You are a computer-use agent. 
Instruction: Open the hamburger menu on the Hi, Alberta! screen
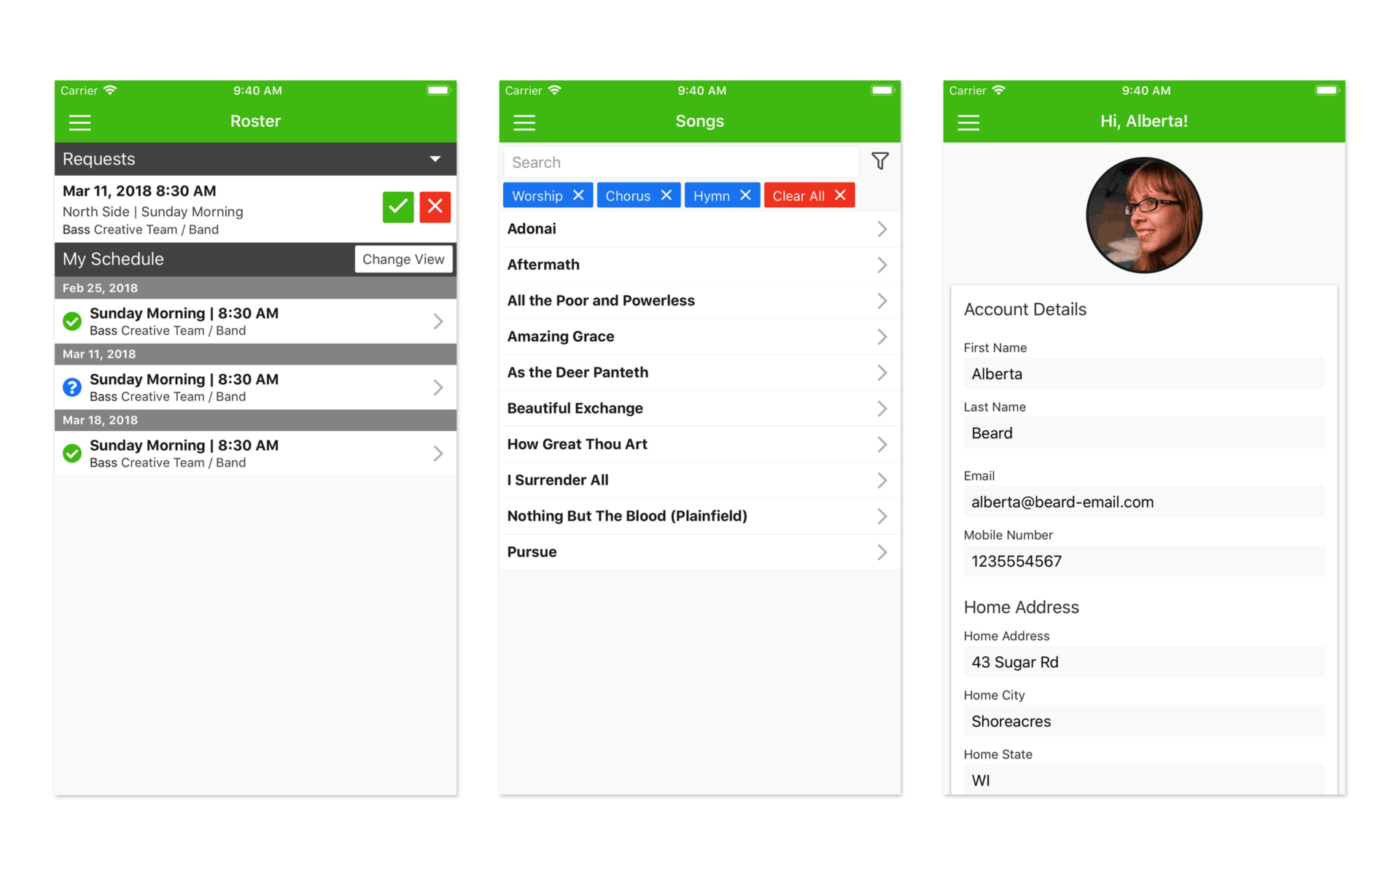(968, 122)
